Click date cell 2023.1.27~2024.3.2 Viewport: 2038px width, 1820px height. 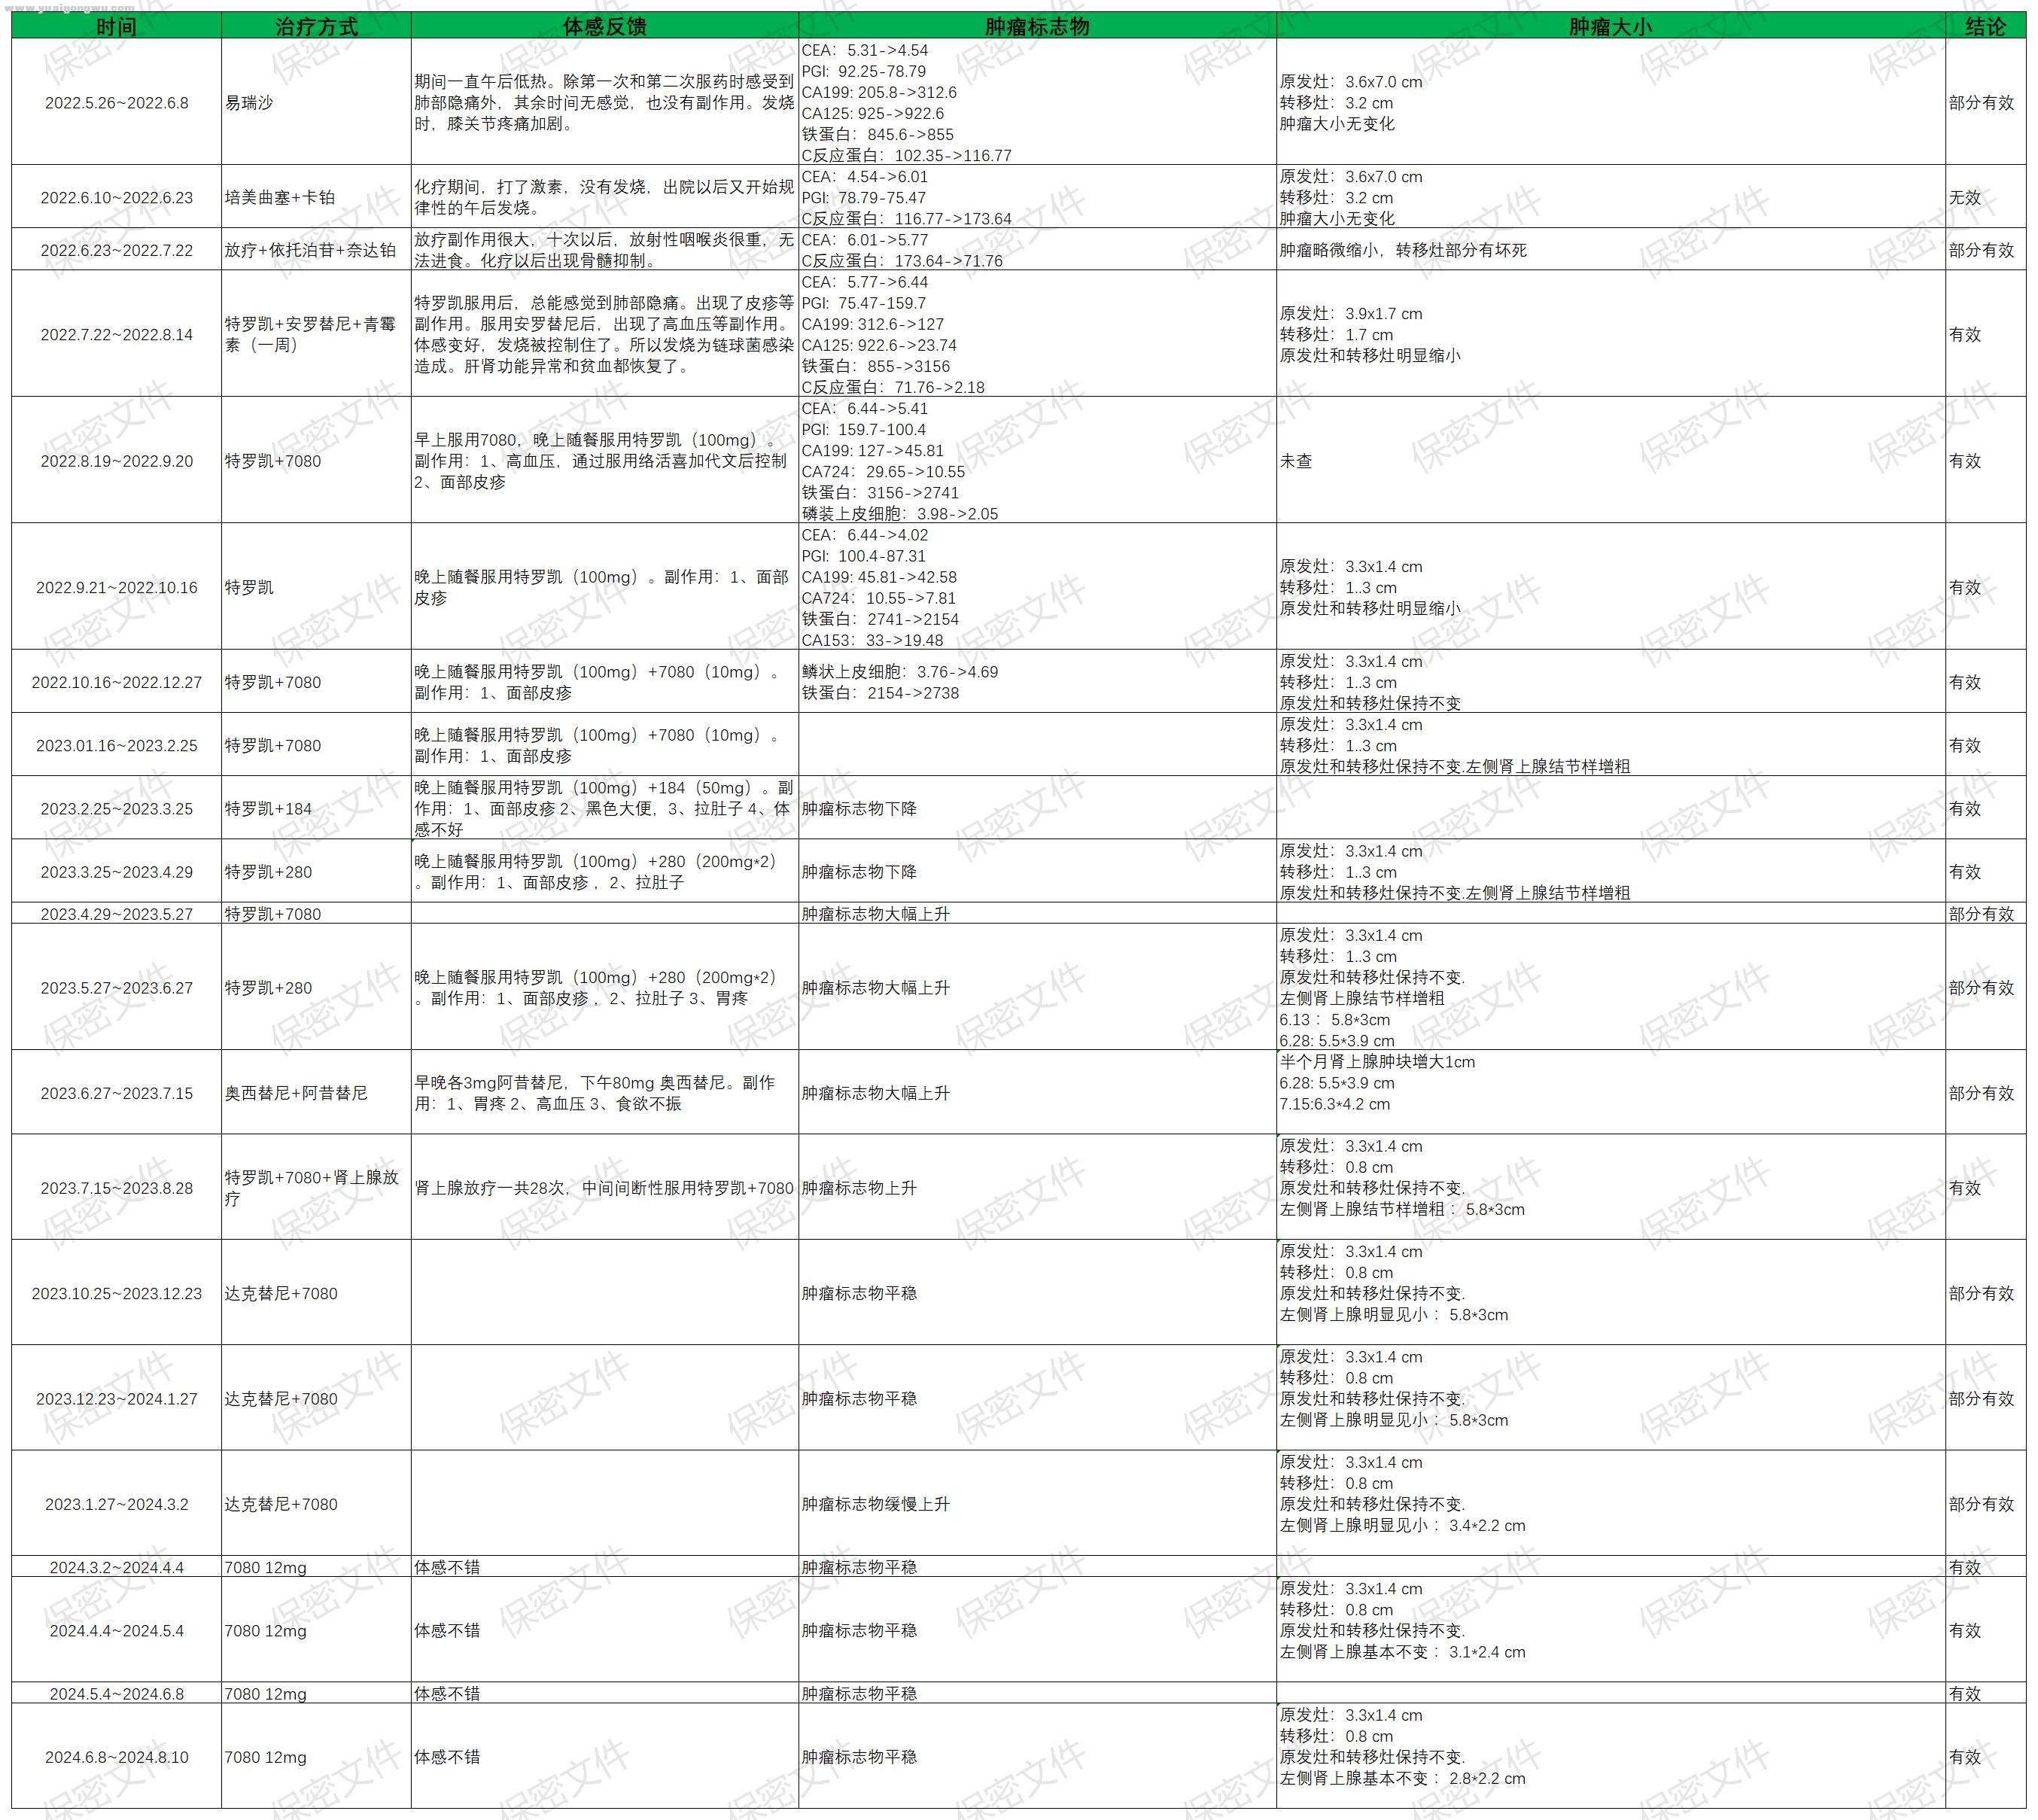point(117,1504)
